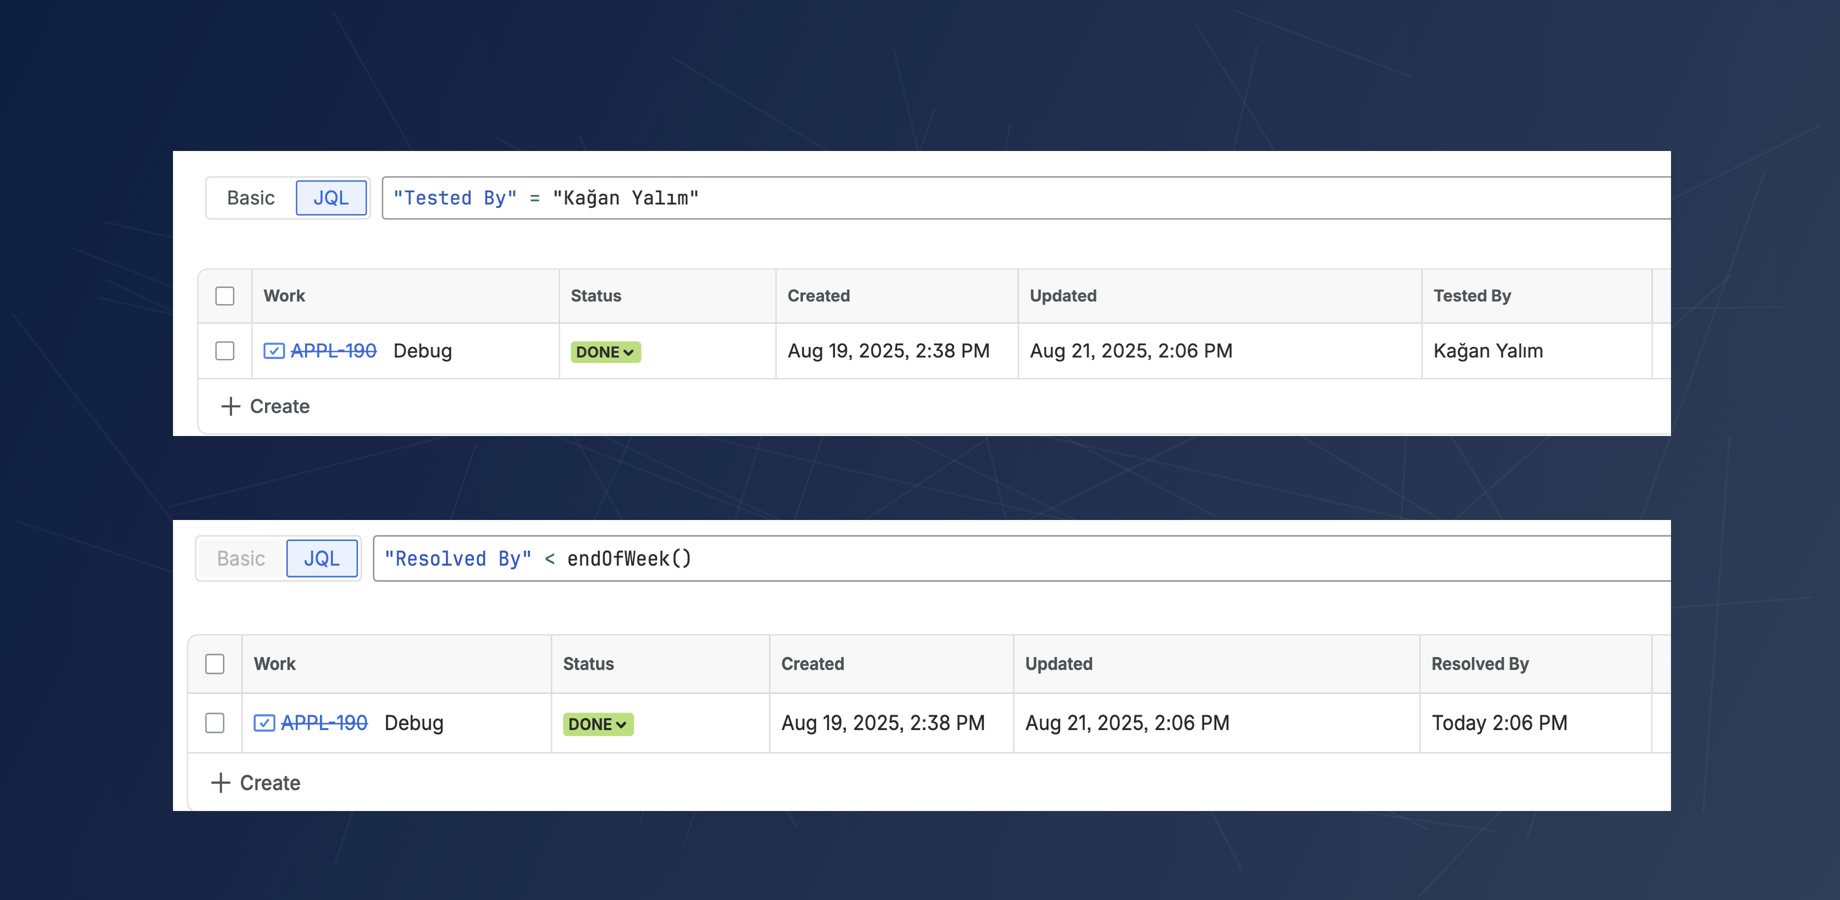
Task: Select JQL mode tab in lower panel
Action: coord(322,559)
